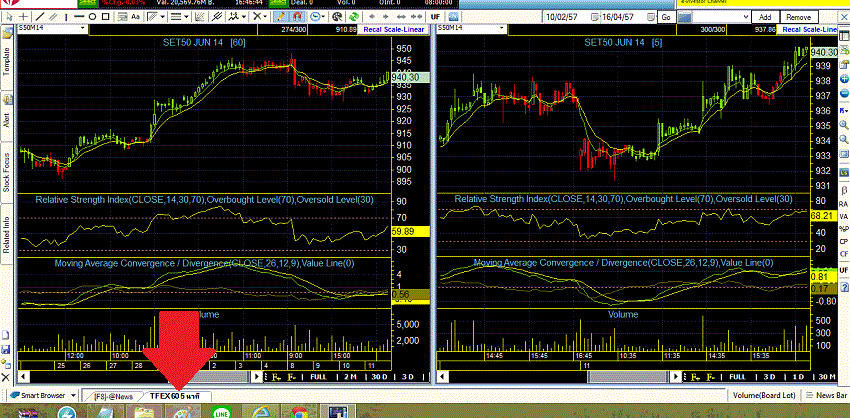Click the blue plus zoom-in icon right sidebar
Image resolution: width=850 pixels, height=418 pixels.
844,79
